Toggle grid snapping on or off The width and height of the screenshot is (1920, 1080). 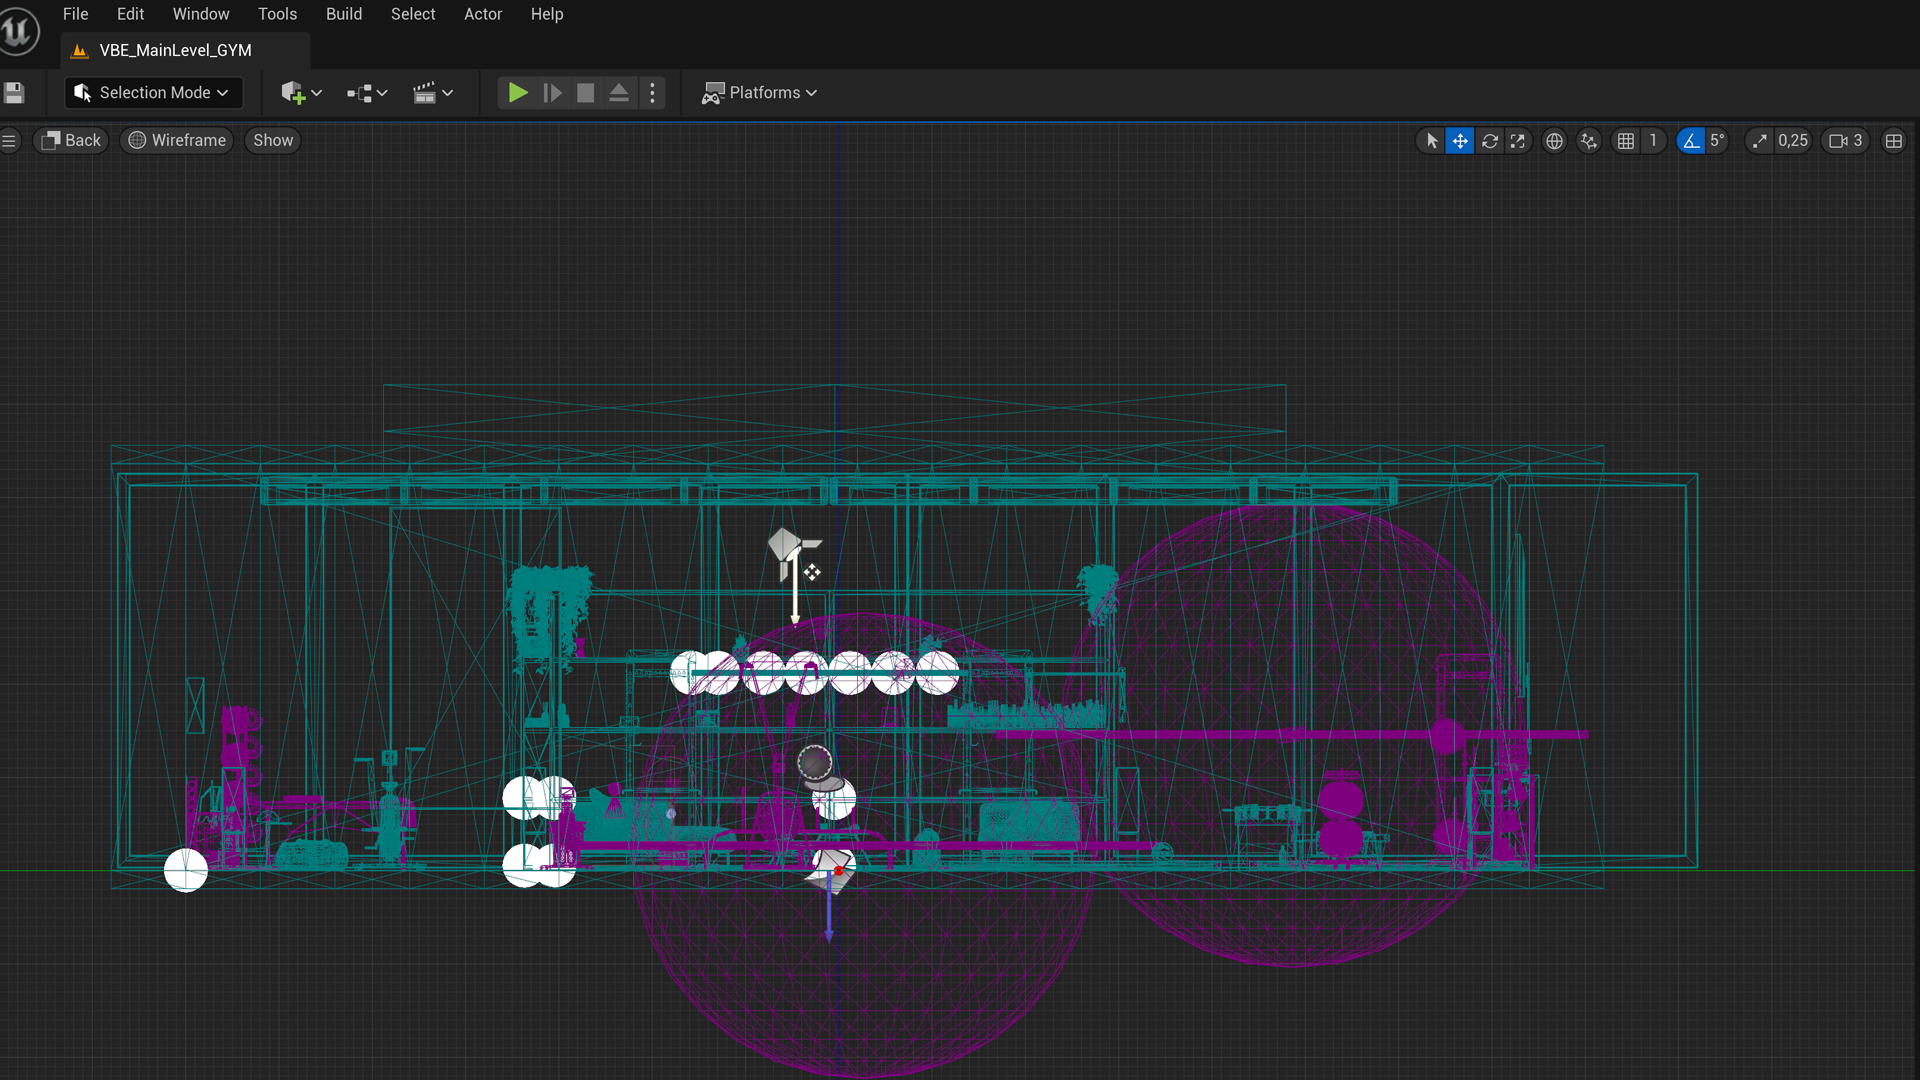coord(1626,141)
